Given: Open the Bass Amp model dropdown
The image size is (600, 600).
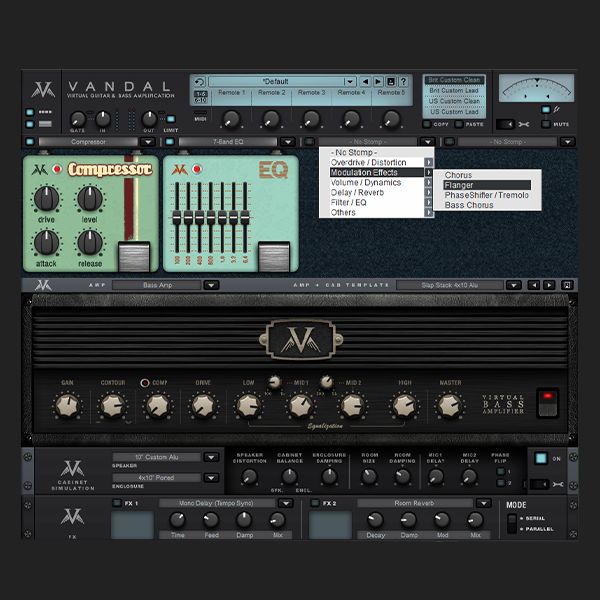Looking at the screenshot, I should coord(210,285).
